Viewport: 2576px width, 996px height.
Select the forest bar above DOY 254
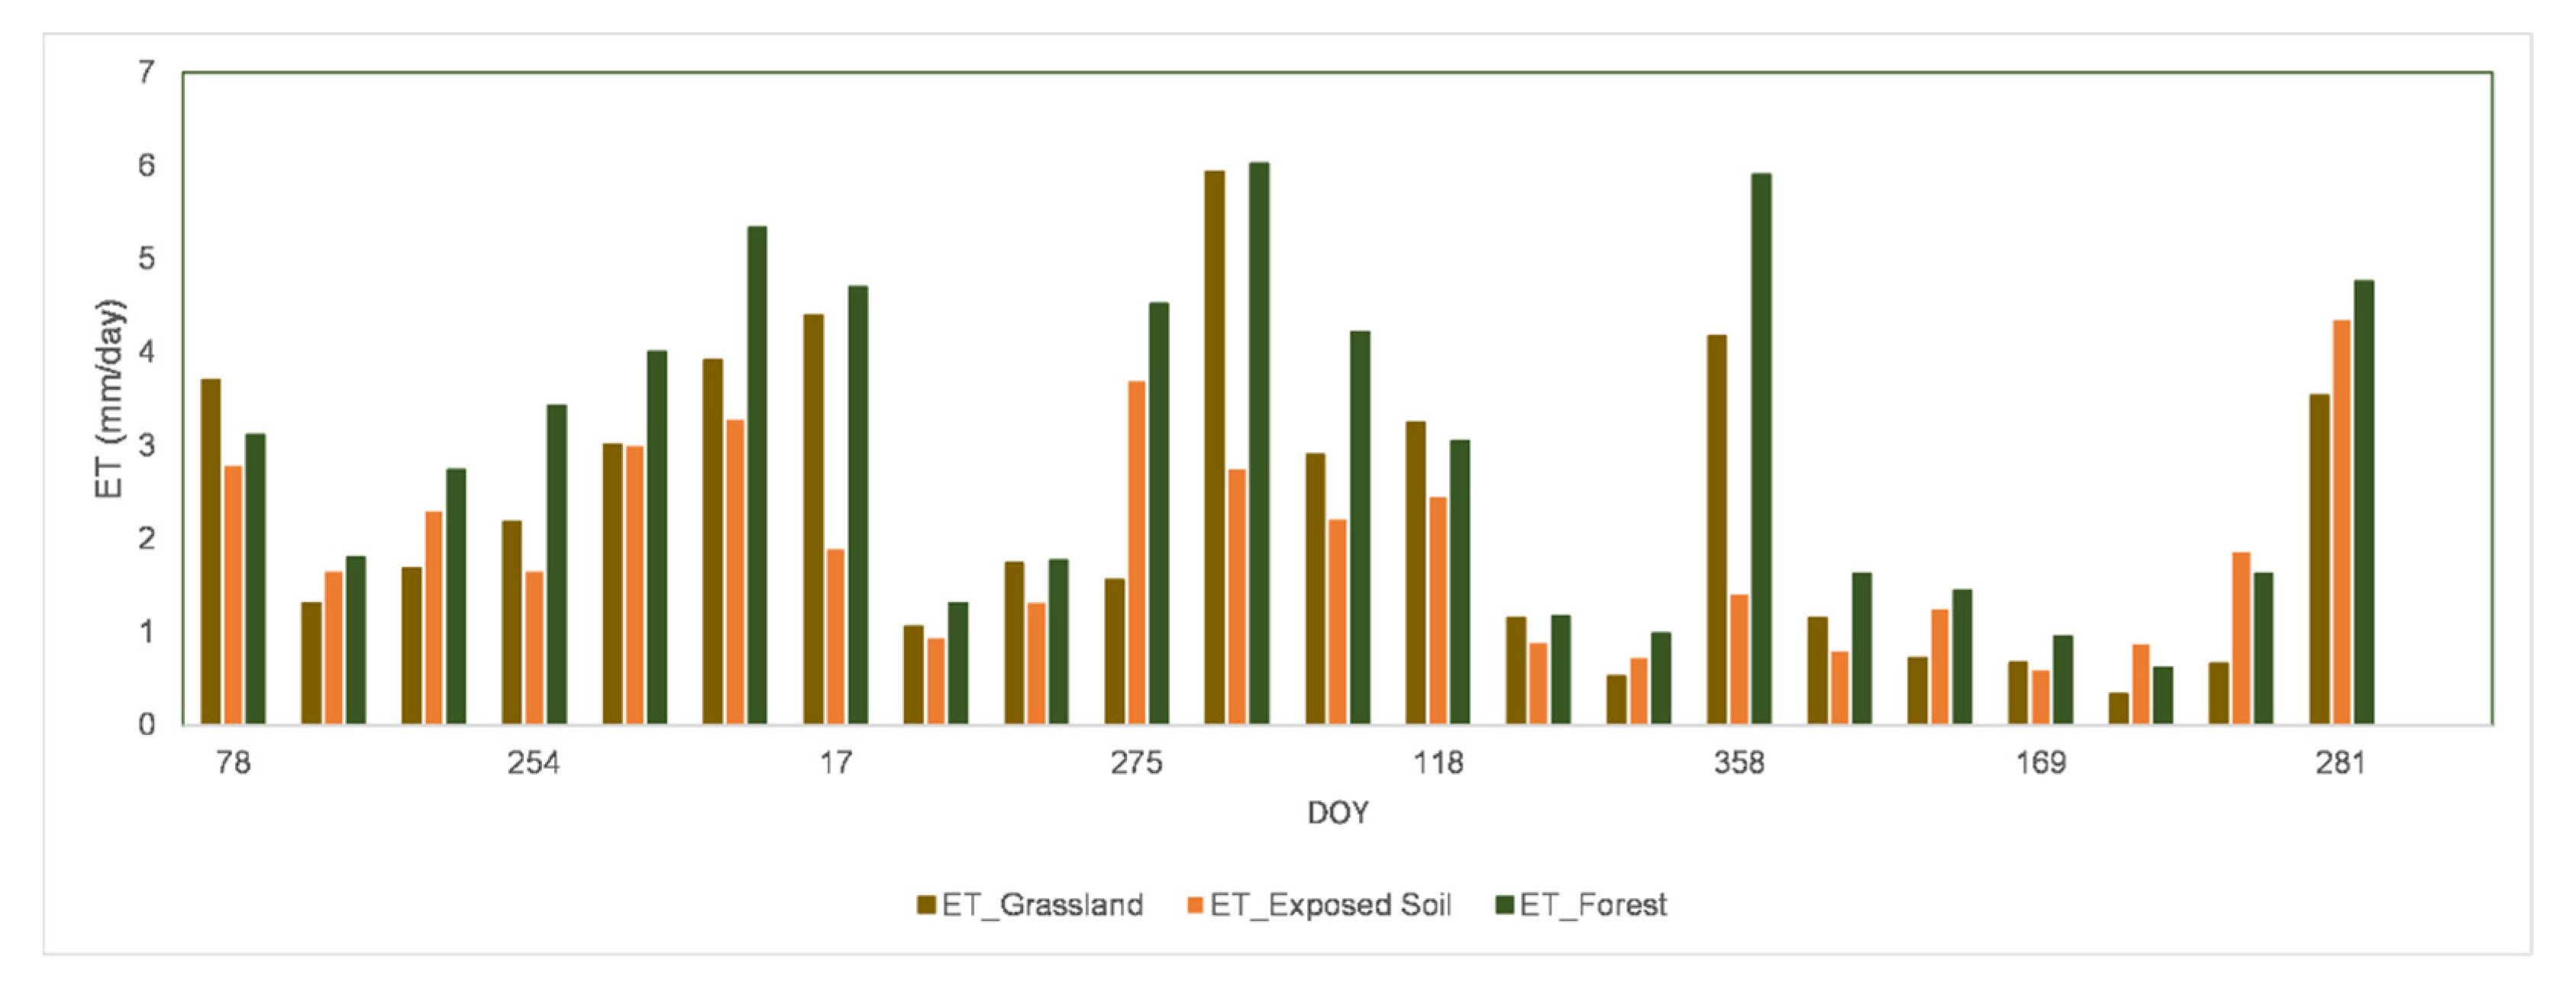point(556,564)
